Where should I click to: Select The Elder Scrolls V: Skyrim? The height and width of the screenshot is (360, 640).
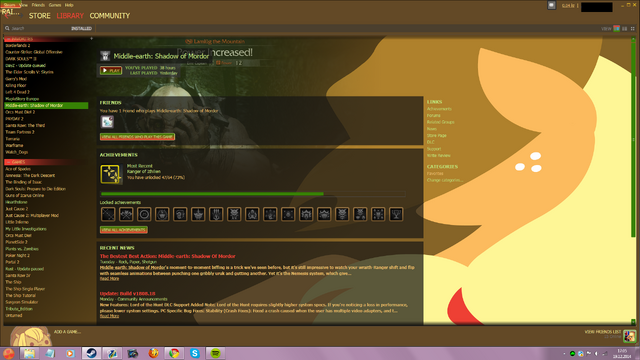tap(29, 72)
